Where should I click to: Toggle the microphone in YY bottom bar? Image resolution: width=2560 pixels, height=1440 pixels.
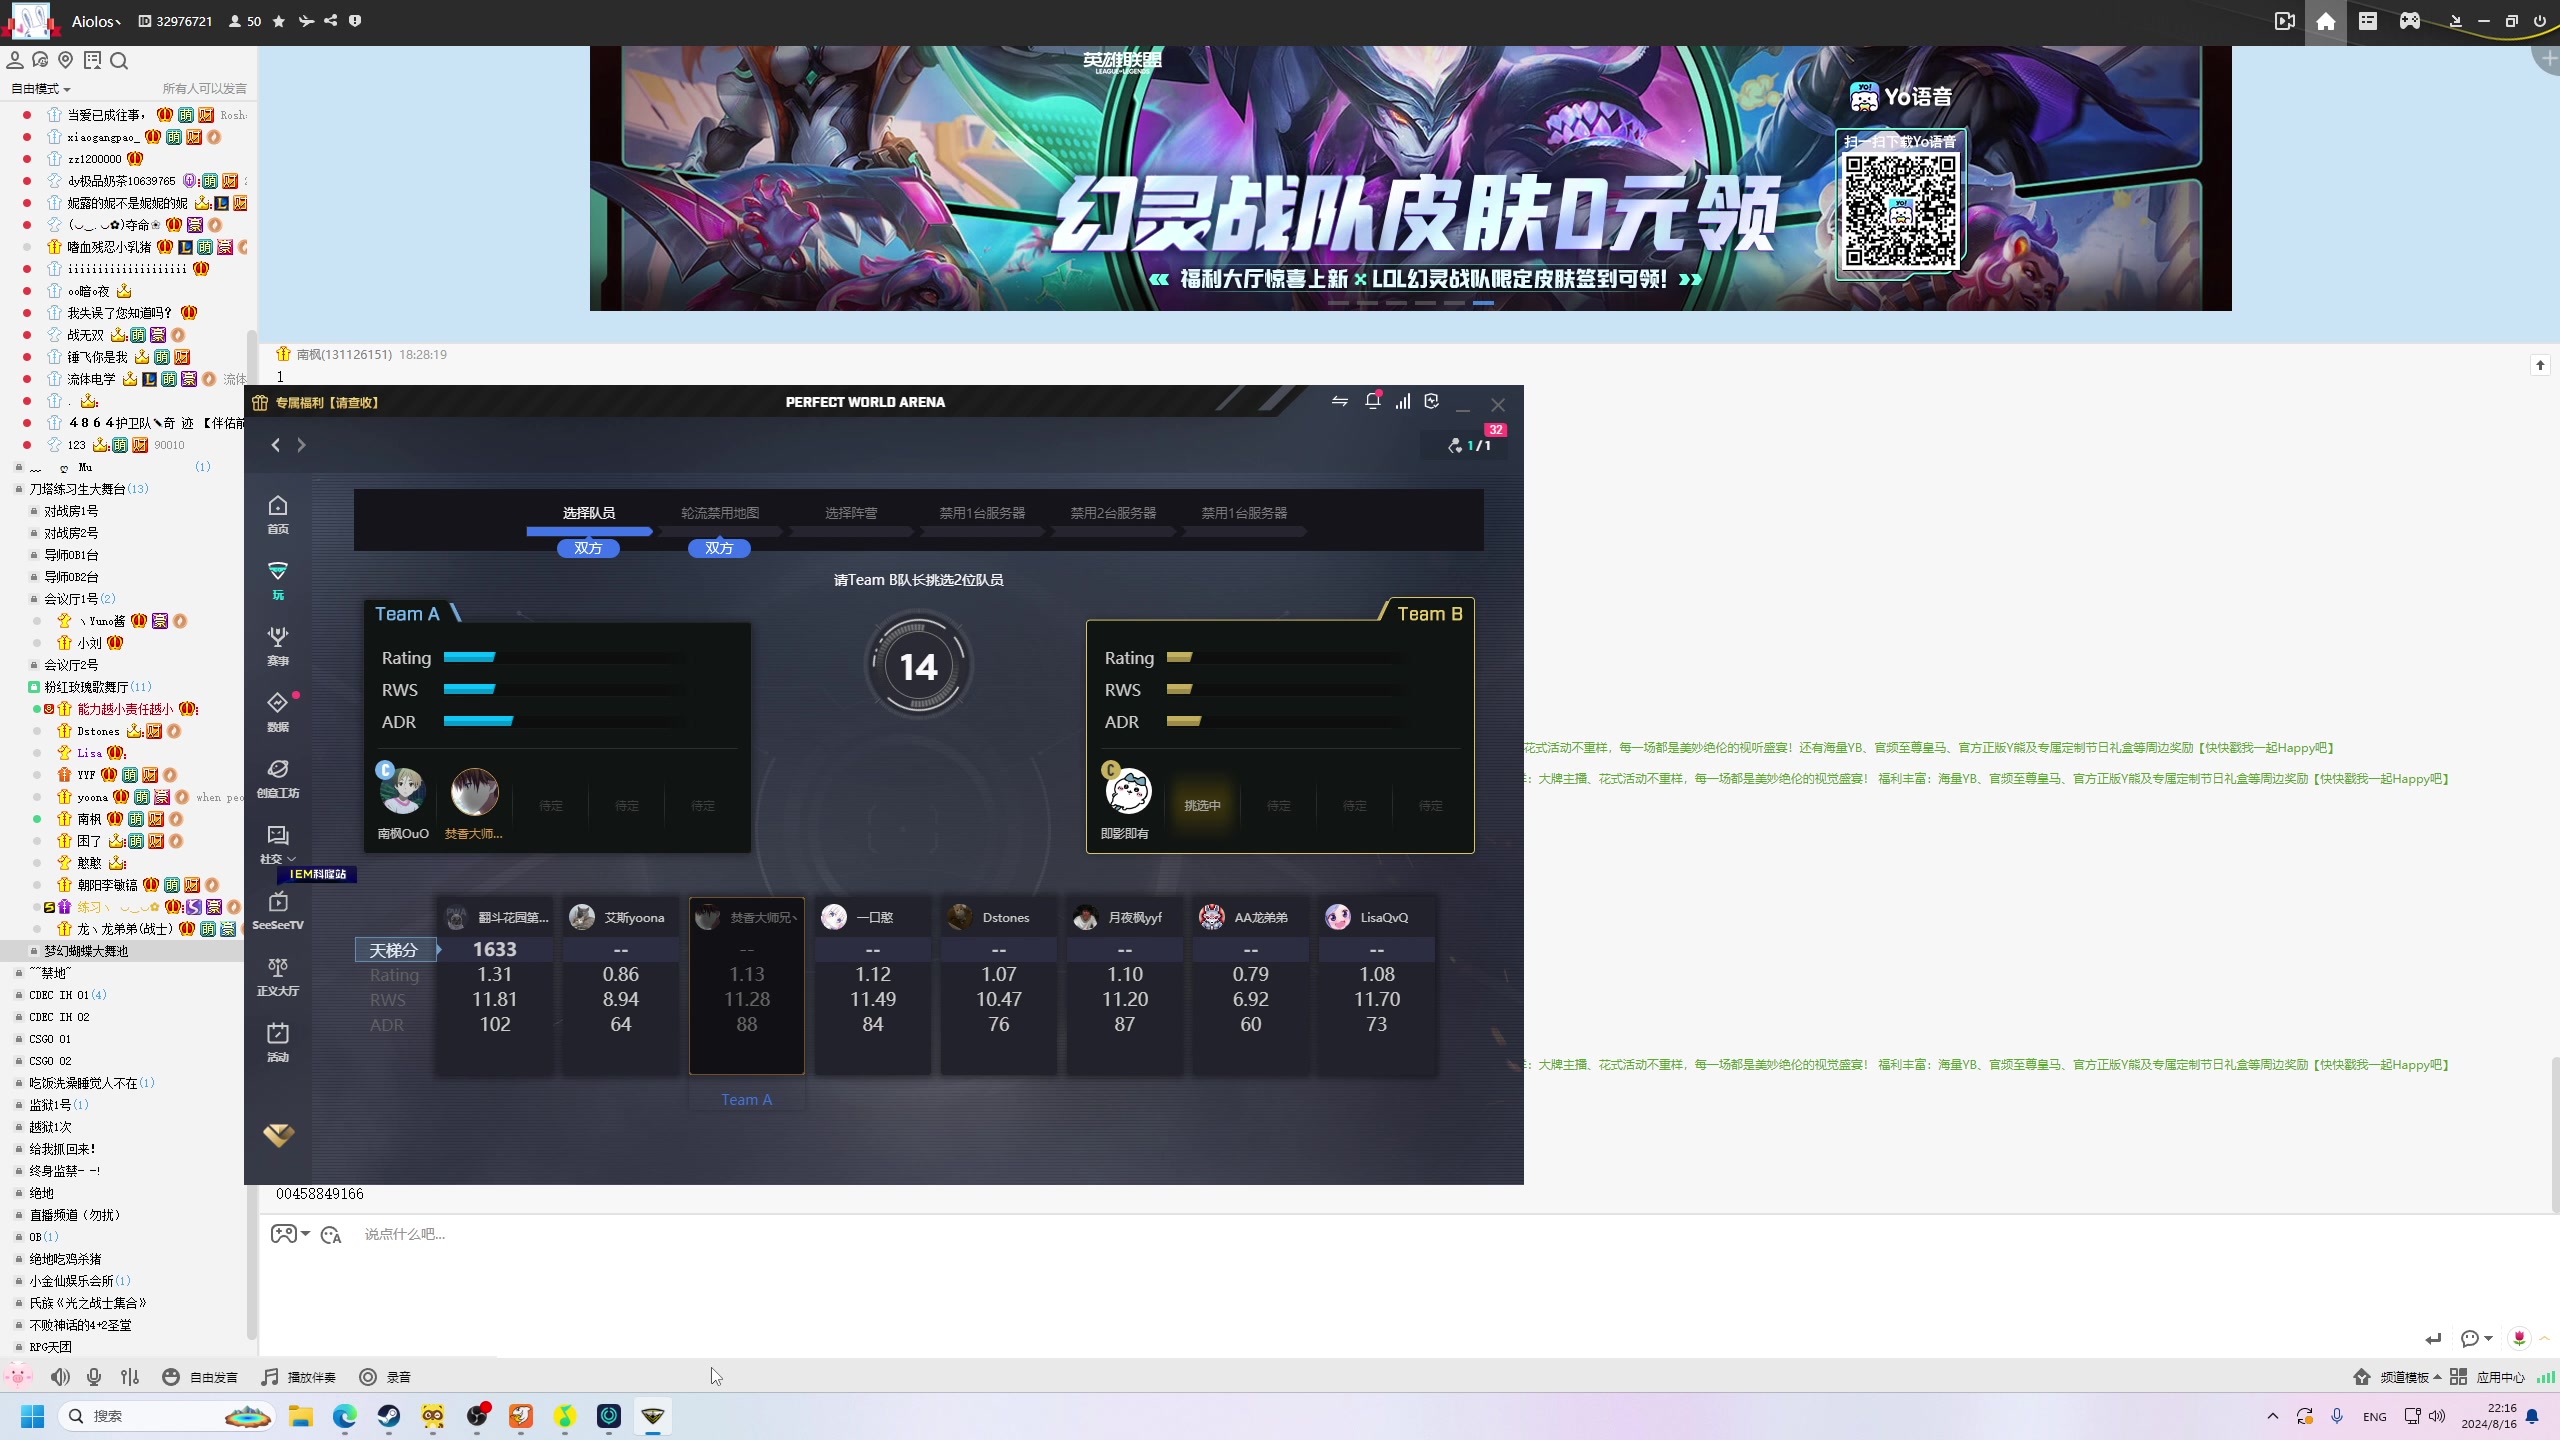[94, 1377]
